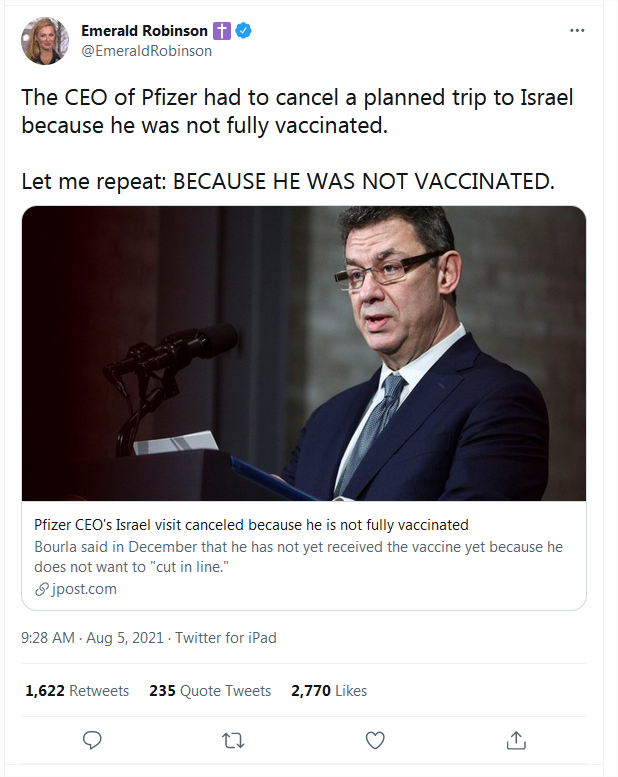Open the 9:28 AM Aug 5, 2021 timestamp

(92, 638)
